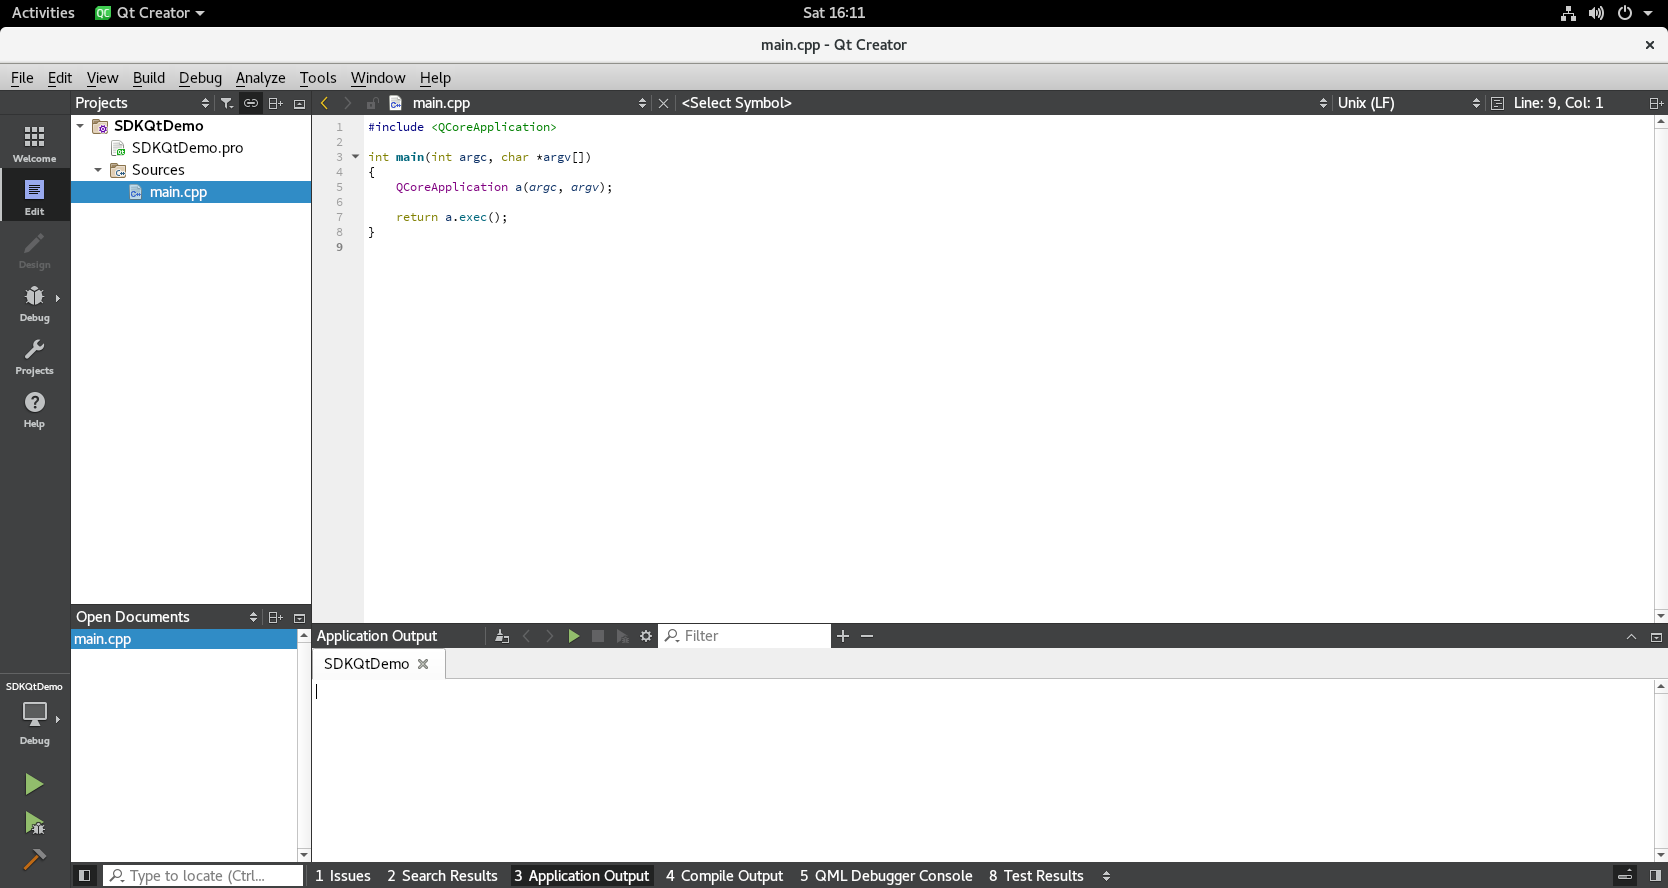
Task: Click the green Run button
Action: pyautogui.click(x=34, y=784)
